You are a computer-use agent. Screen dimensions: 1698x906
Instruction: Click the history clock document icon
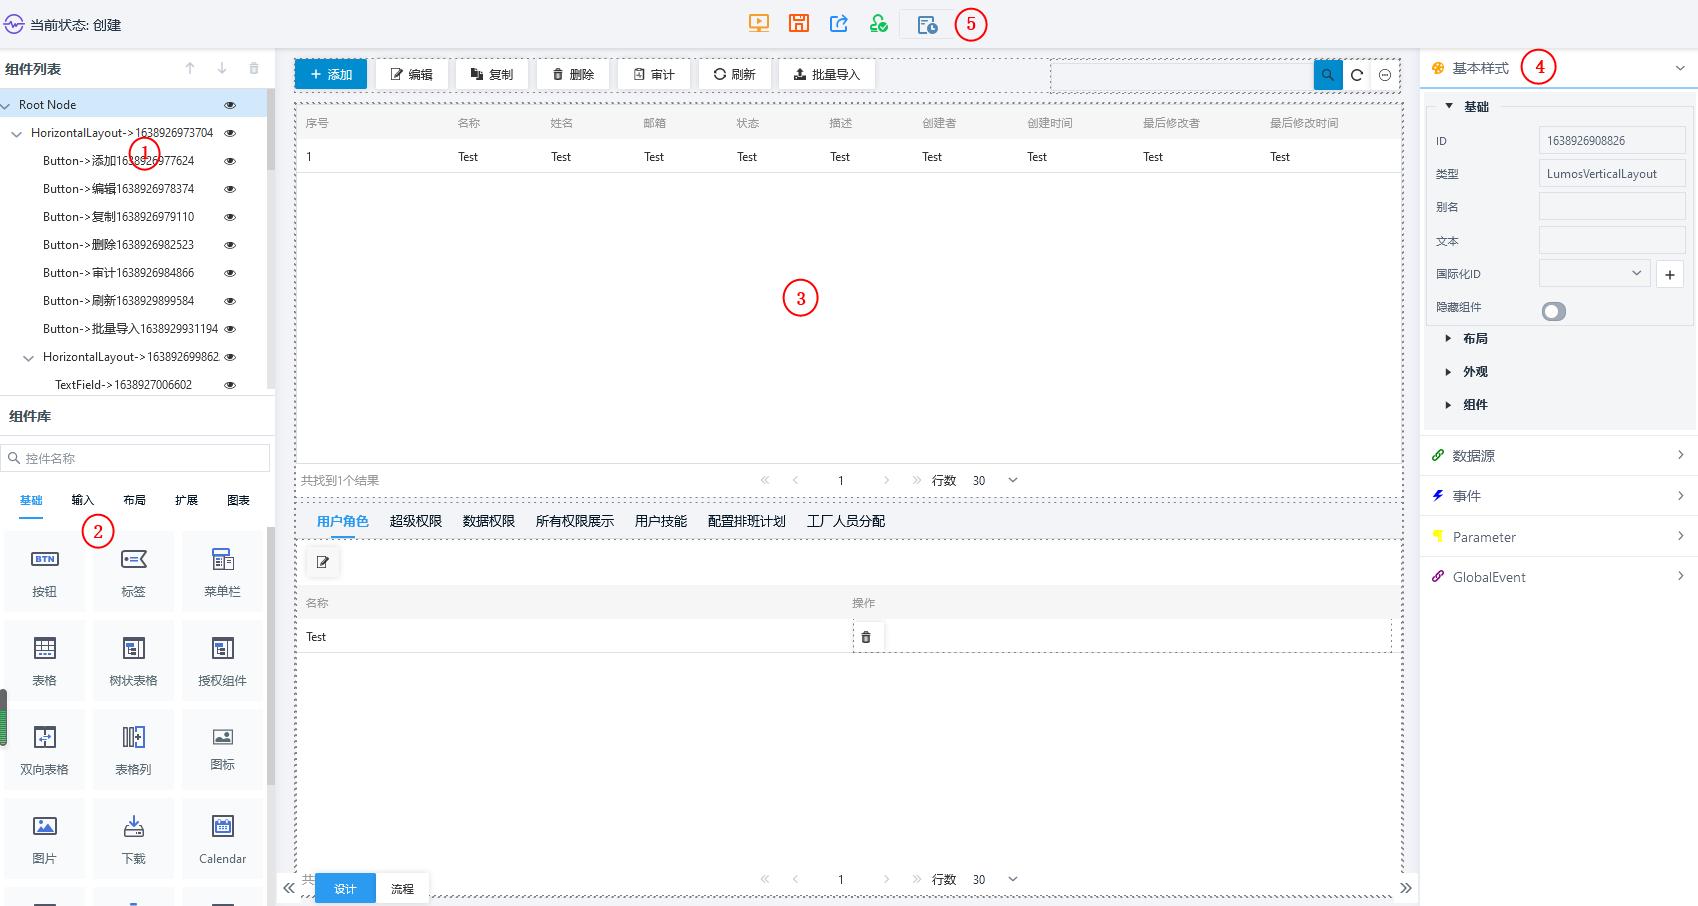[927, 24]
